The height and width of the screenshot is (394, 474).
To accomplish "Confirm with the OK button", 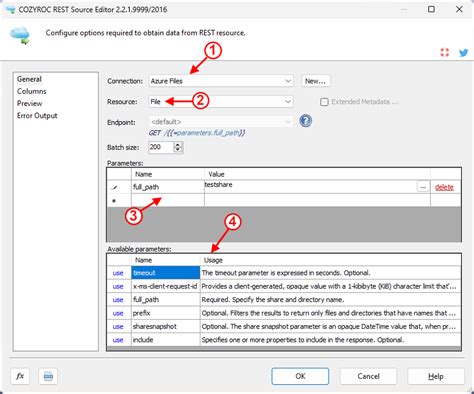I will (x=300, y=376).
